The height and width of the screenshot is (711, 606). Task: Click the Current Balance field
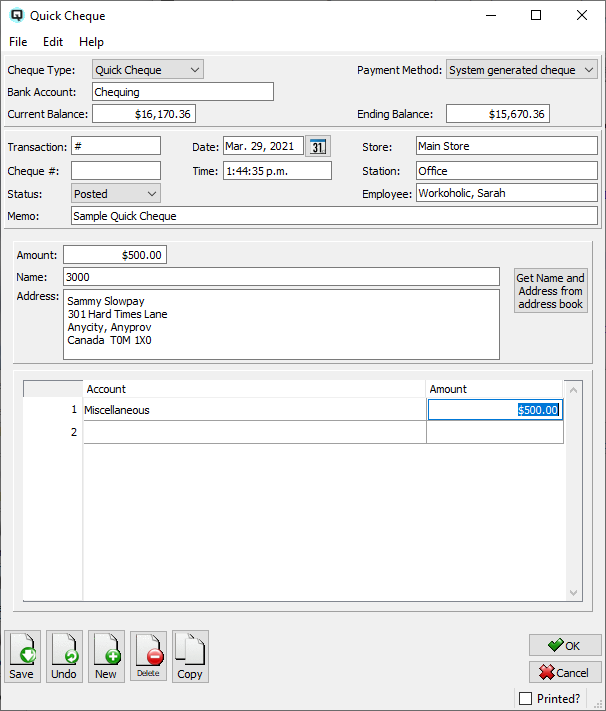click(x=144, y=114)
